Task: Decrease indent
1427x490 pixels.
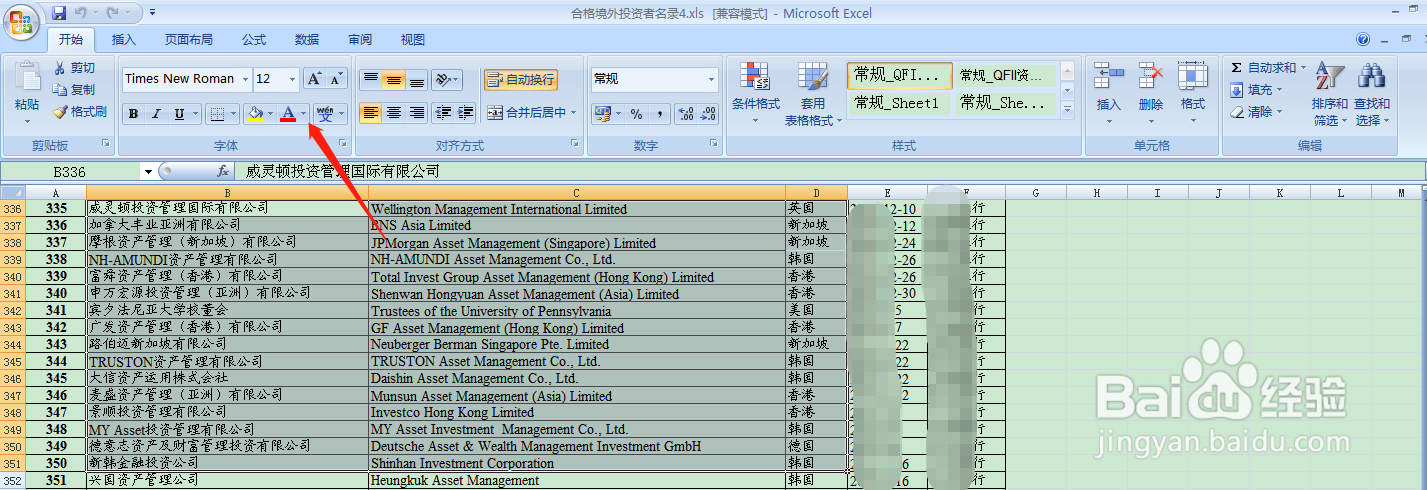Action: (x=443, y=113)
